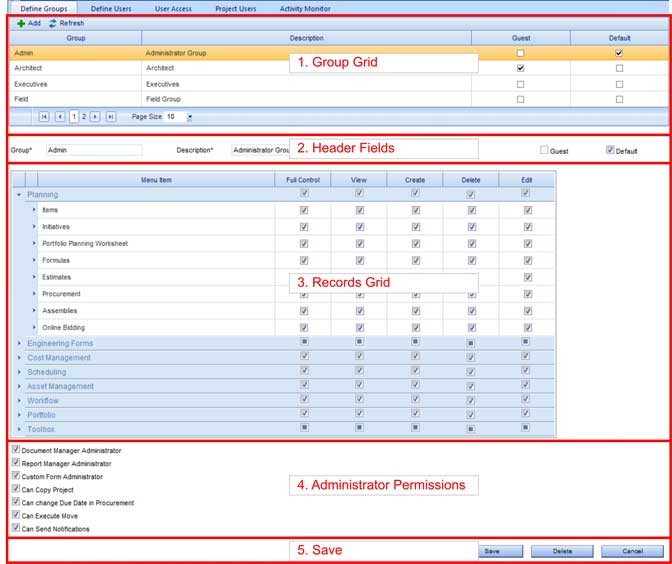Expand the Procurement row
Screen dimensions: 672x564
(34, 294)
